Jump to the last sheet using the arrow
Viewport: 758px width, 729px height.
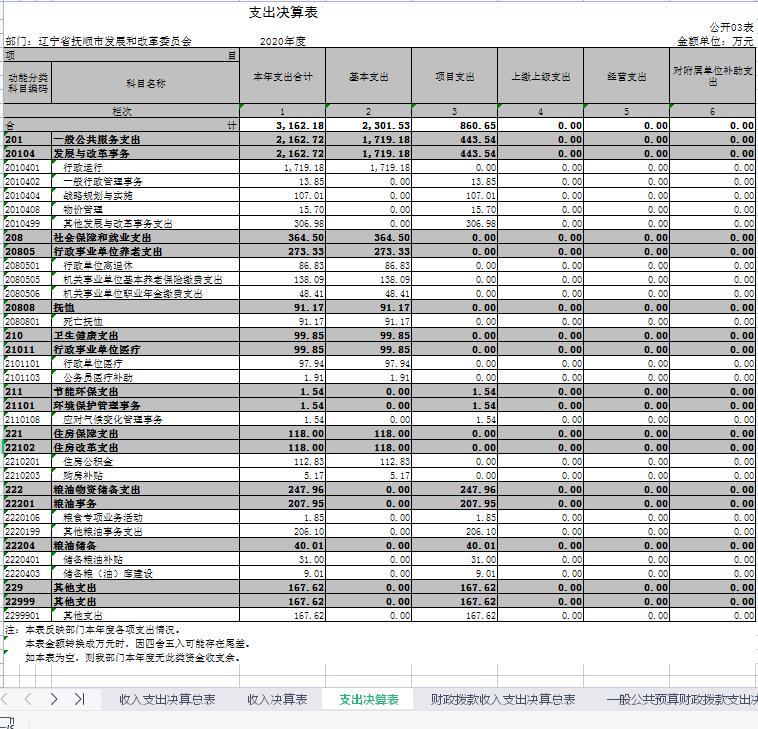point(79,699)
